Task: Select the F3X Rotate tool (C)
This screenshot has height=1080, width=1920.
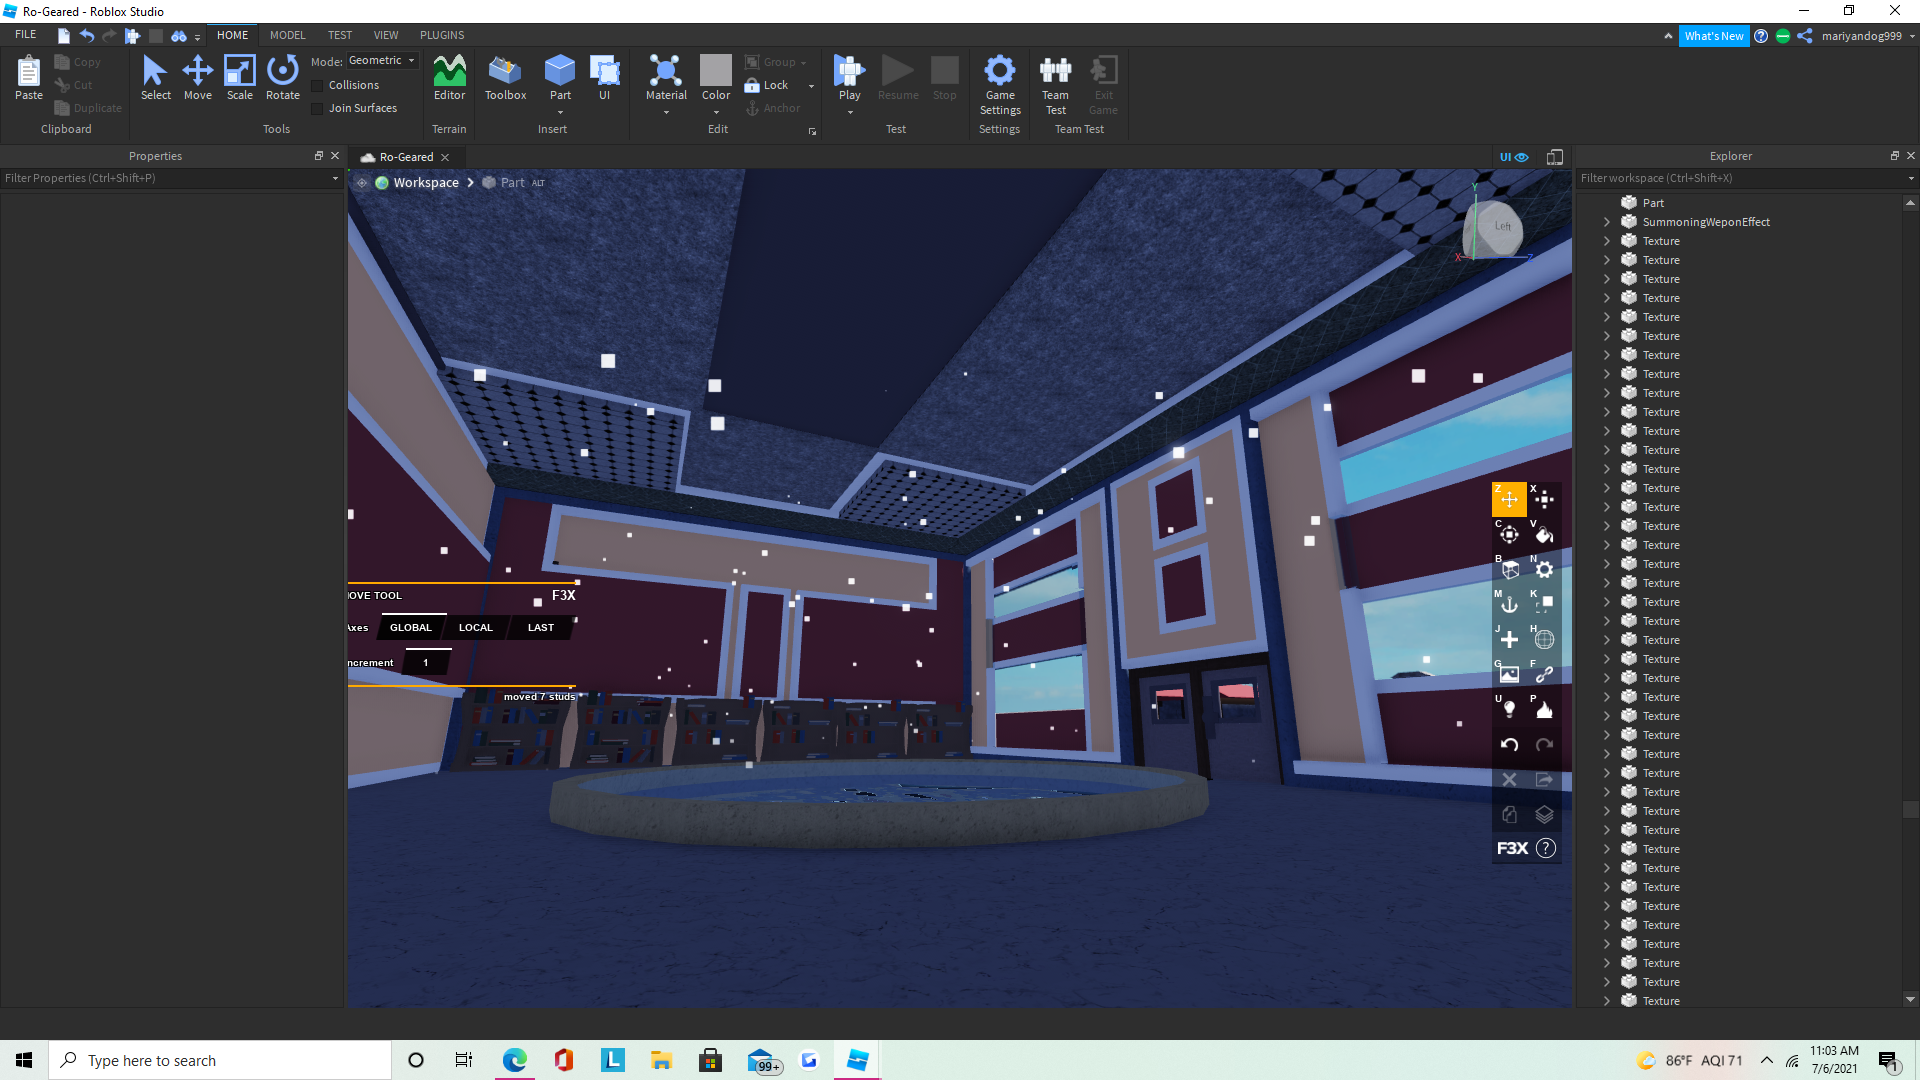Action: tap(1509, 534)
